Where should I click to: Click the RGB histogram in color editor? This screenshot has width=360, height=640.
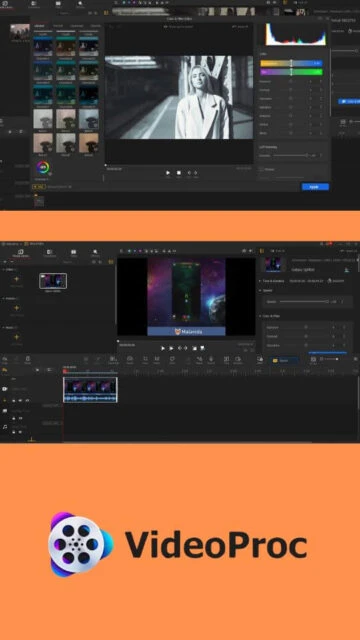[296, 34]
